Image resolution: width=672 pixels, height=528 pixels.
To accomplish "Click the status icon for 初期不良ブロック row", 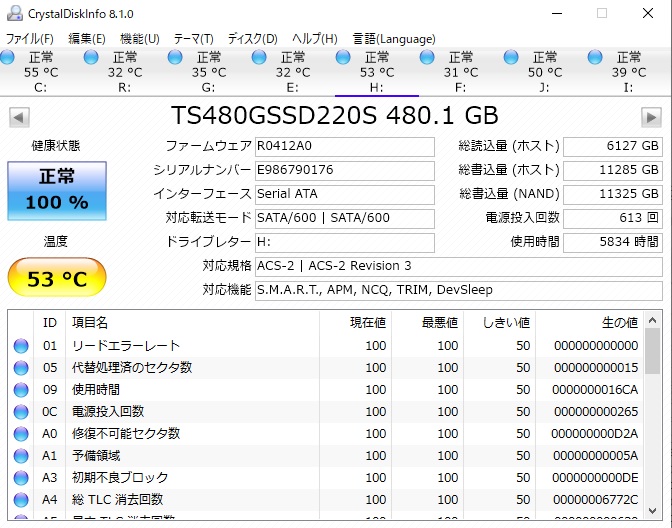I will [x=21, y=478].
